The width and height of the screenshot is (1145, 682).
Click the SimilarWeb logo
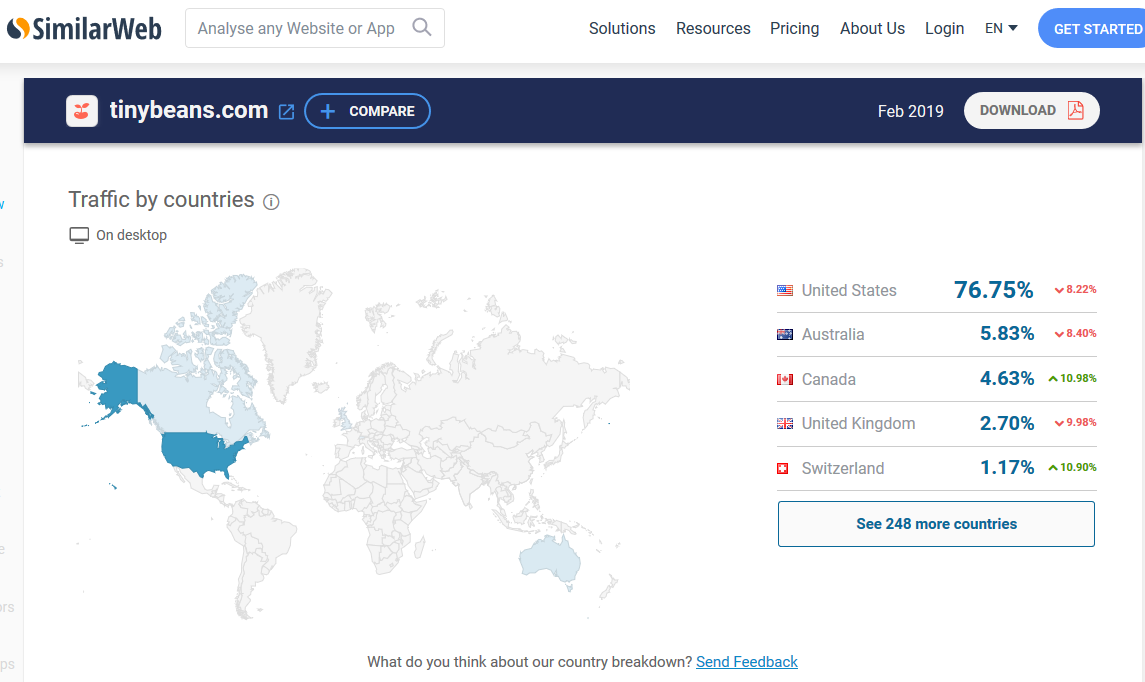point(84,28)
